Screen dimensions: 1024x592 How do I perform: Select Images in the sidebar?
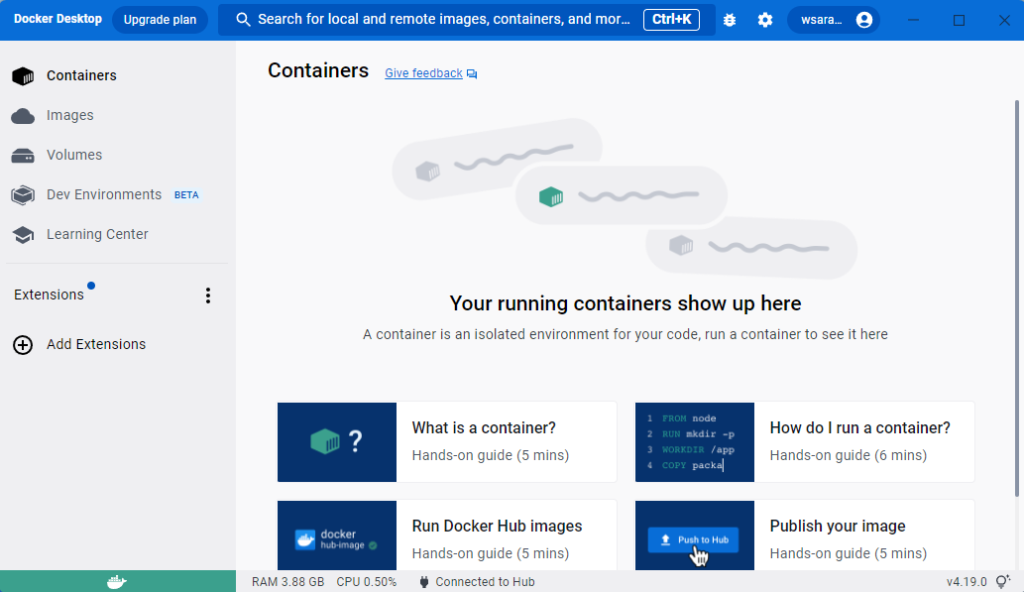[x=70, y=116]
